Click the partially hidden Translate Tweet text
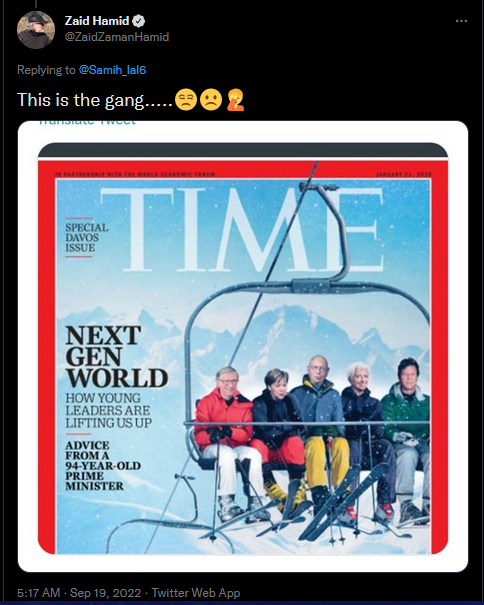Image resolution: width=484 pixels, height=605 pixels. point(87,123)
